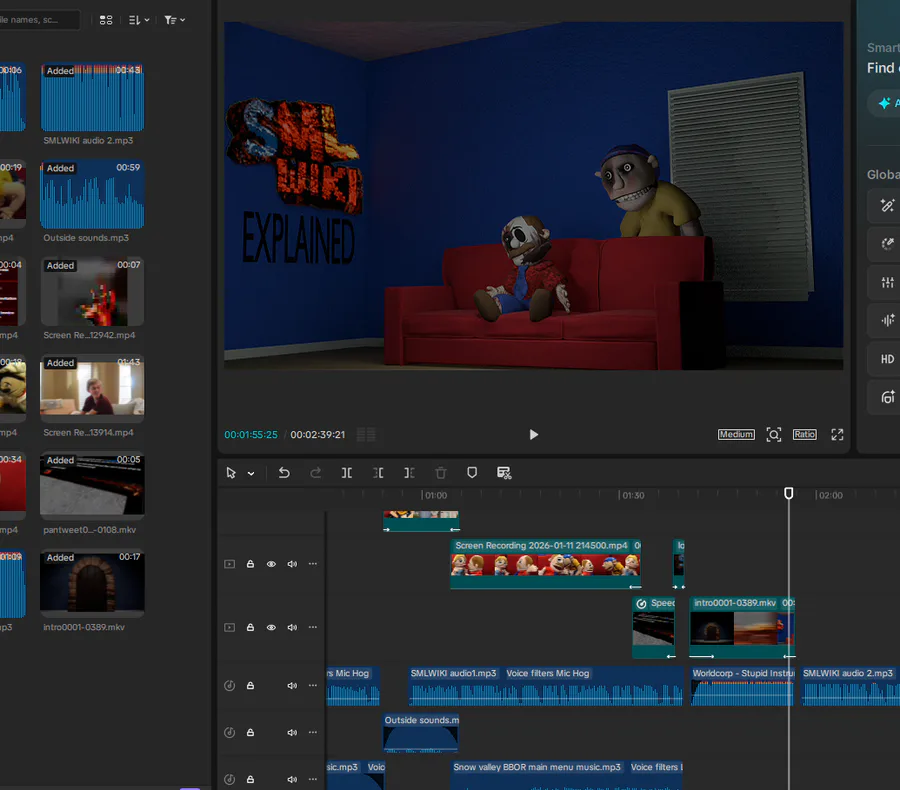The image size is (900, 790).
Task: Enter fullscreen preview mode
Action: [x=837, y=435]
